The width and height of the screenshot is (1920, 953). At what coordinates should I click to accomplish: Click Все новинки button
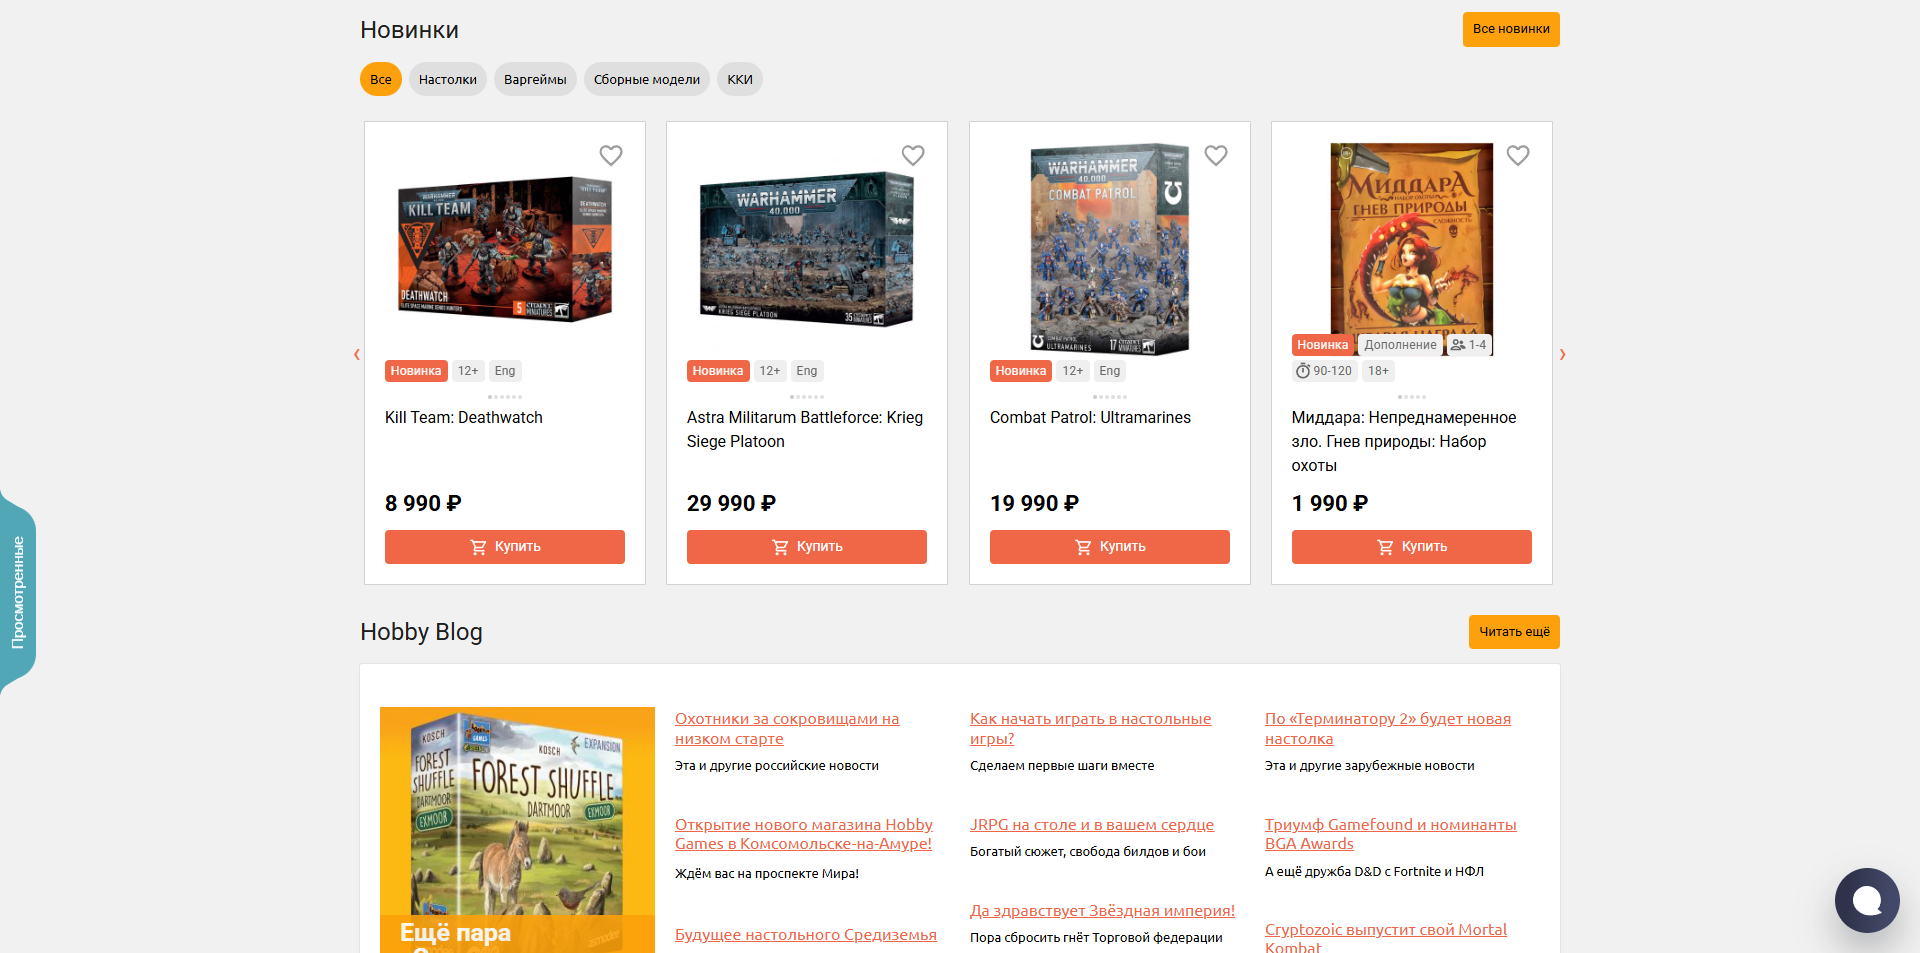pyautogui.click(x=1511, y=29)
